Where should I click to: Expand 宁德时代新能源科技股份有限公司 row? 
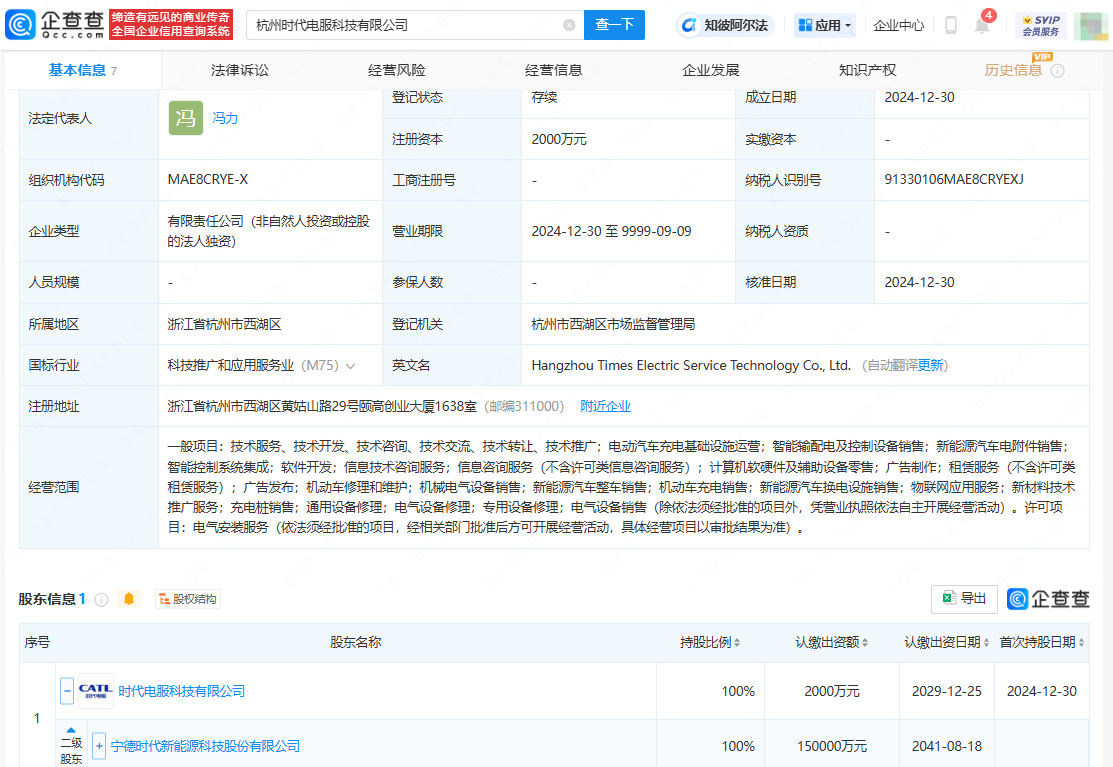(99, 746)
